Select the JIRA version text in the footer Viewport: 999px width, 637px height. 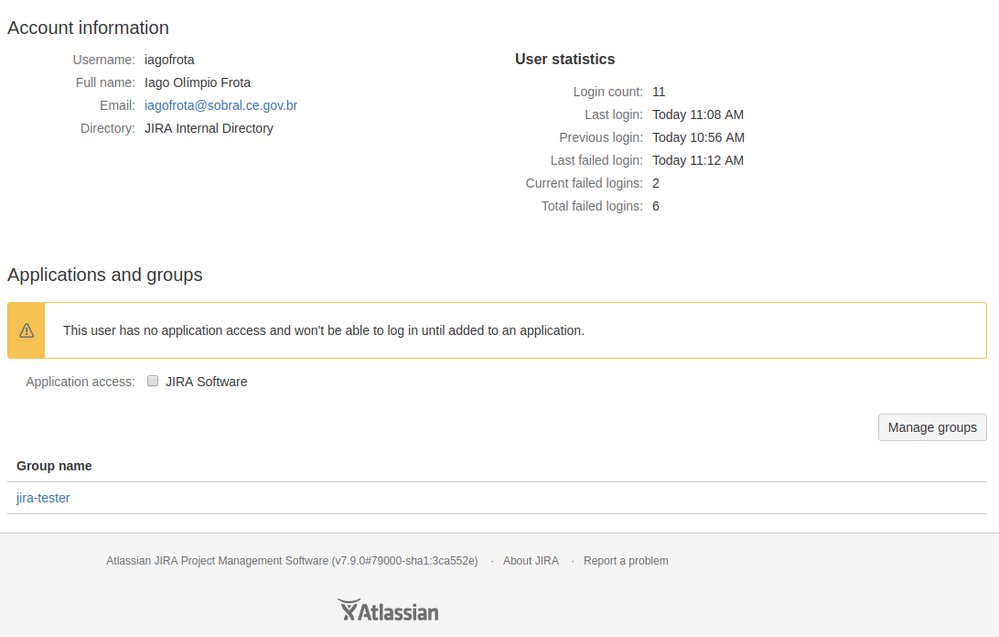coord(290,560)
